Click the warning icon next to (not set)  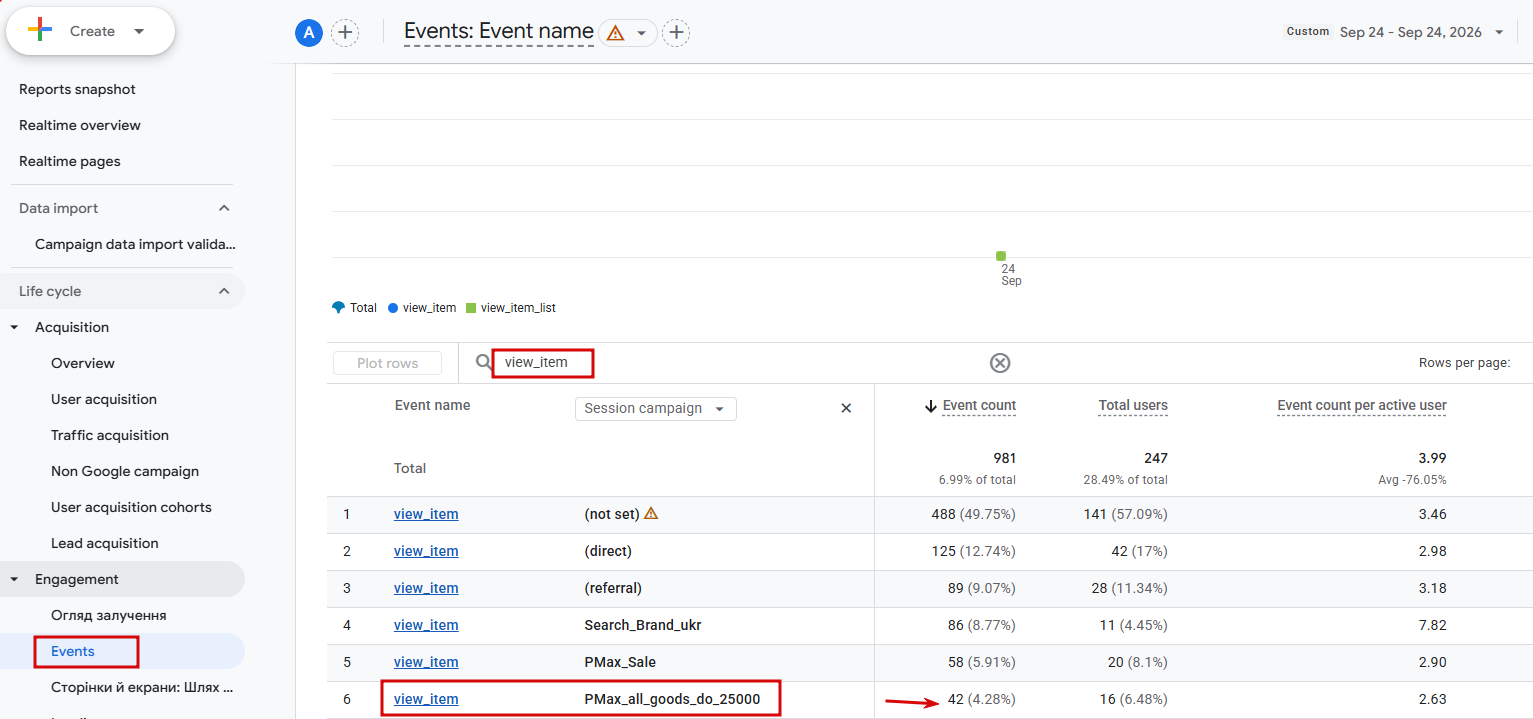(651, 514)
